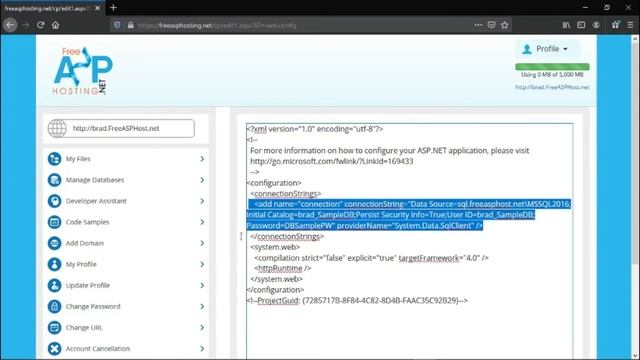Click the Change Password lock icon

click(x=54, y=307)
